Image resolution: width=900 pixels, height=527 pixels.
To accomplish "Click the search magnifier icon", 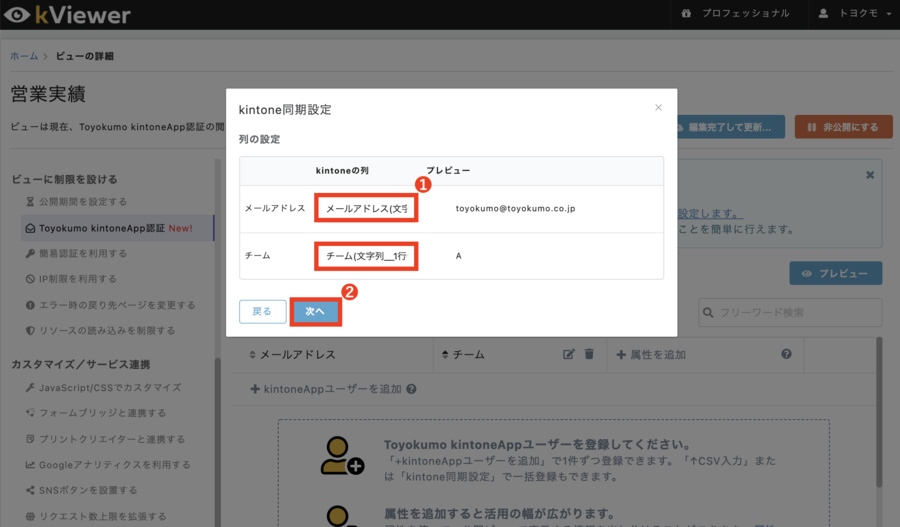I will (x=708, y=312).
